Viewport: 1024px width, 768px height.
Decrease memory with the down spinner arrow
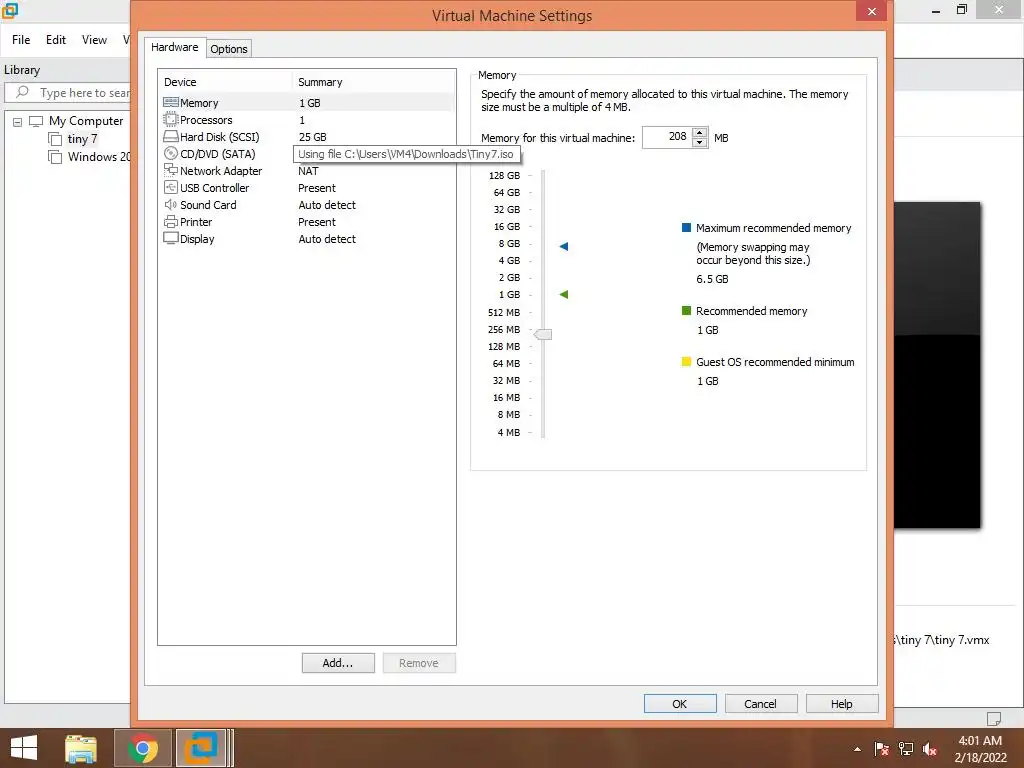coord(699,142)
